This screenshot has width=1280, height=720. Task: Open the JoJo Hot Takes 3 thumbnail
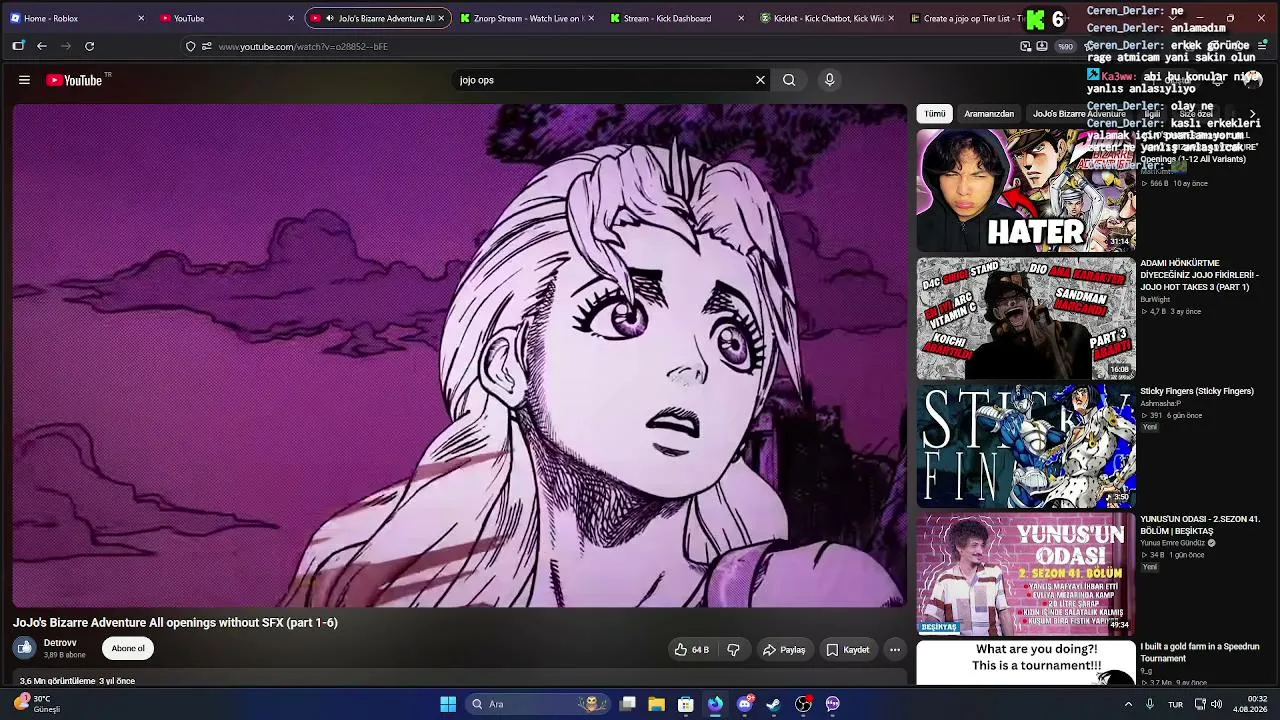click(x=1026, y=319)
